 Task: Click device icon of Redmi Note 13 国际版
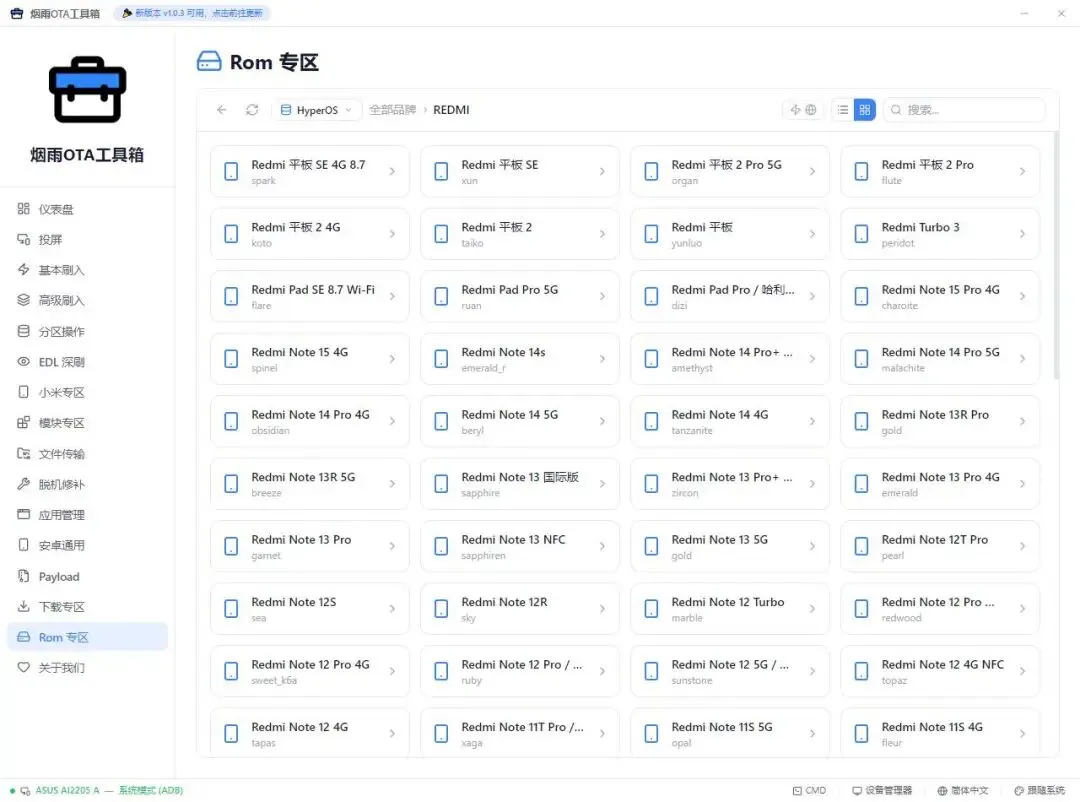click(442, 484)
